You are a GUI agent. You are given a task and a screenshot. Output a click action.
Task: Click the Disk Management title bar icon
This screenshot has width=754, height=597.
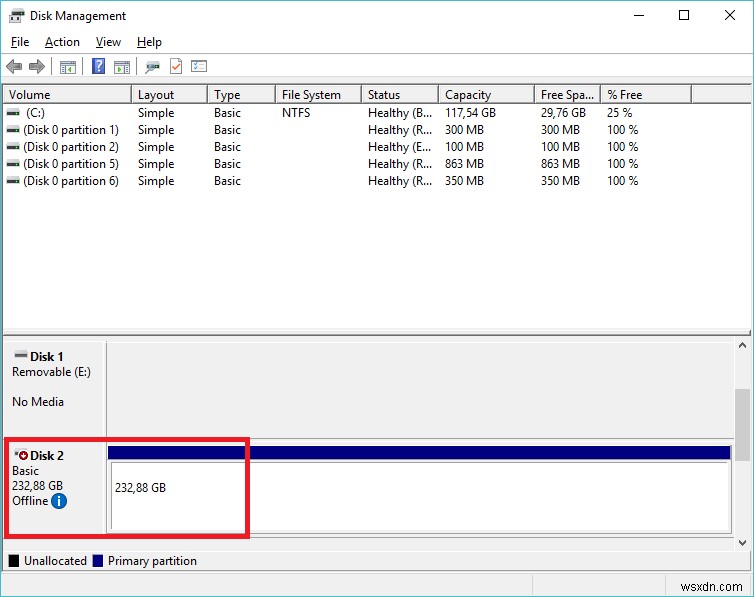(x=16, y=16)
